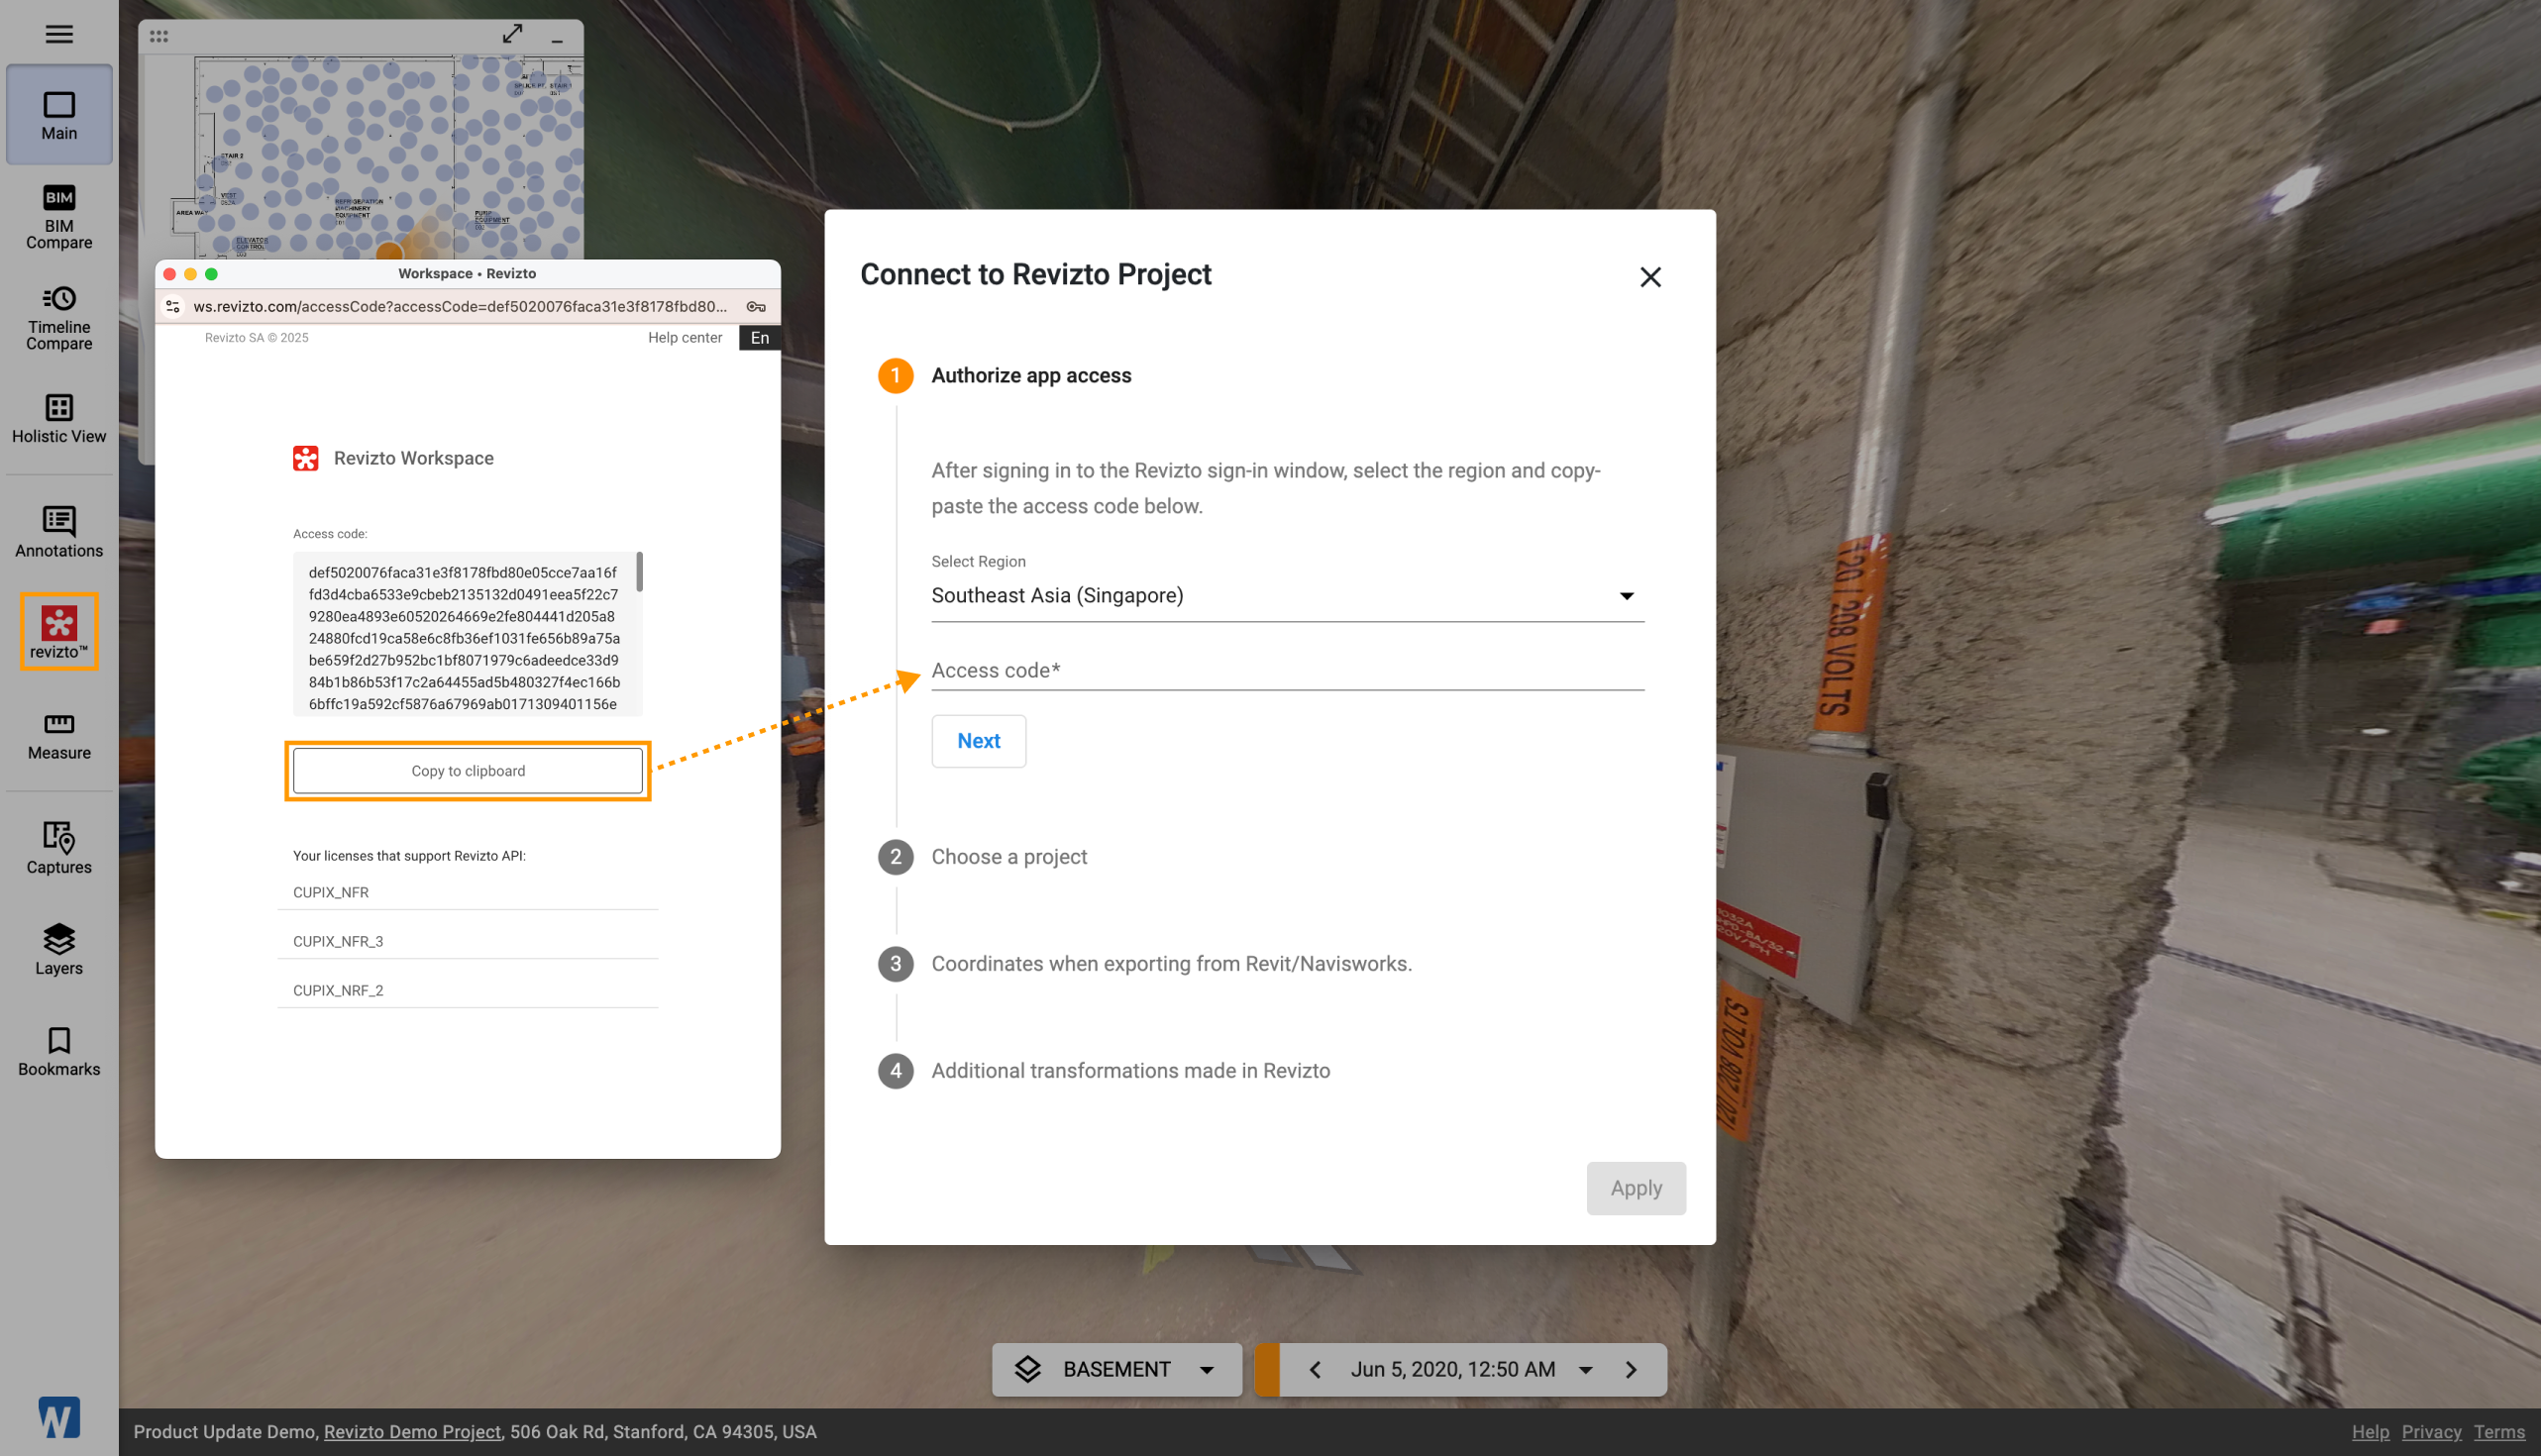Click the access code scrollbar
Screen dimensions: 2541x1456
[639, 572]
